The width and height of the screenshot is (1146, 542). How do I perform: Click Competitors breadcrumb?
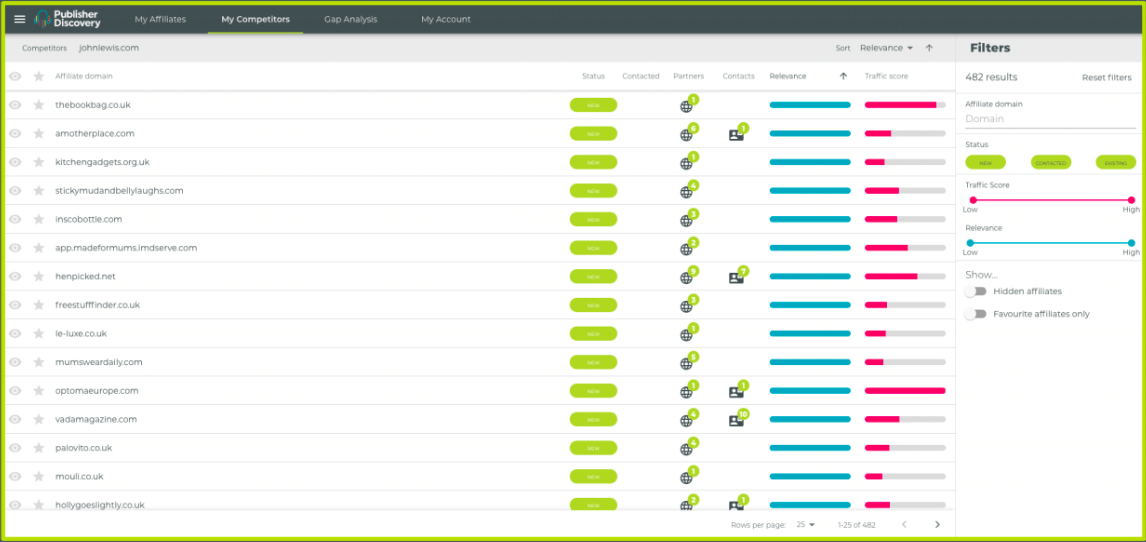(x=45, y=48)
